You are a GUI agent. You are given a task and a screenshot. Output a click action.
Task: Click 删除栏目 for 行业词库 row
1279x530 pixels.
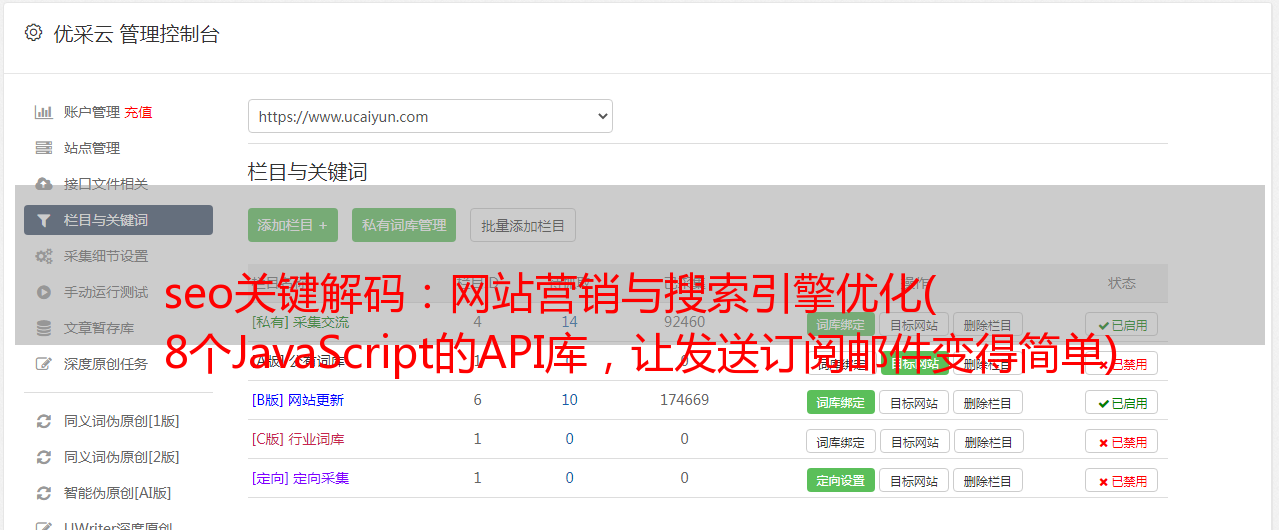click(x=988, y=442)
